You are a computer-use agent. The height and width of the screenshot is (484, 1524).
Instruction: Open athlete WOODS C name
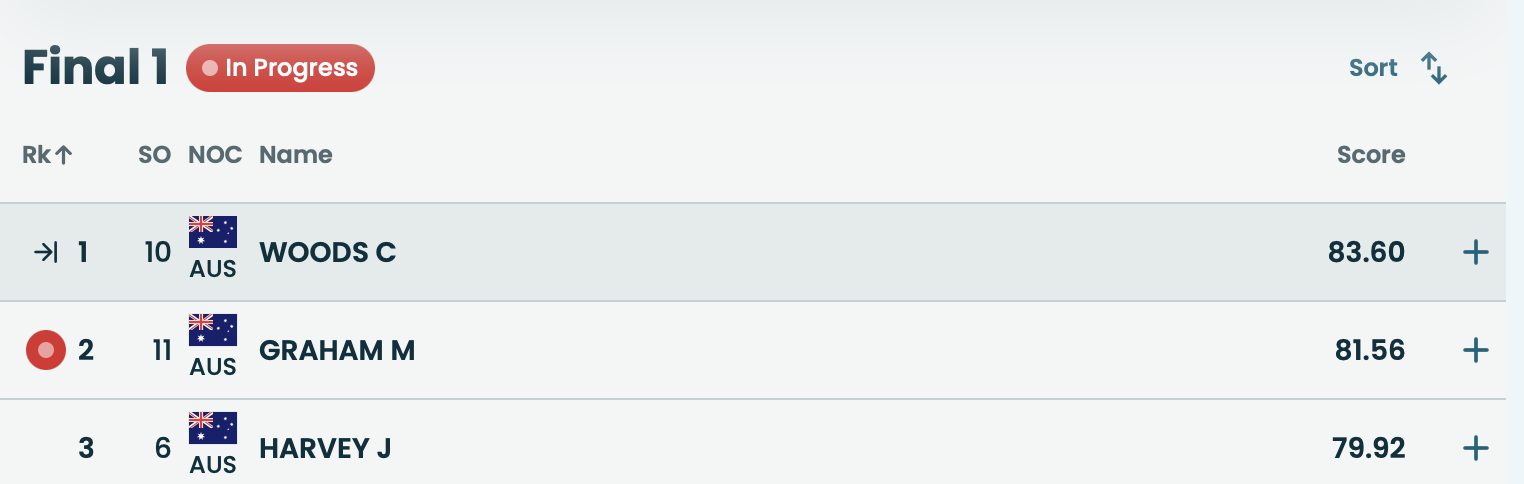327,253
